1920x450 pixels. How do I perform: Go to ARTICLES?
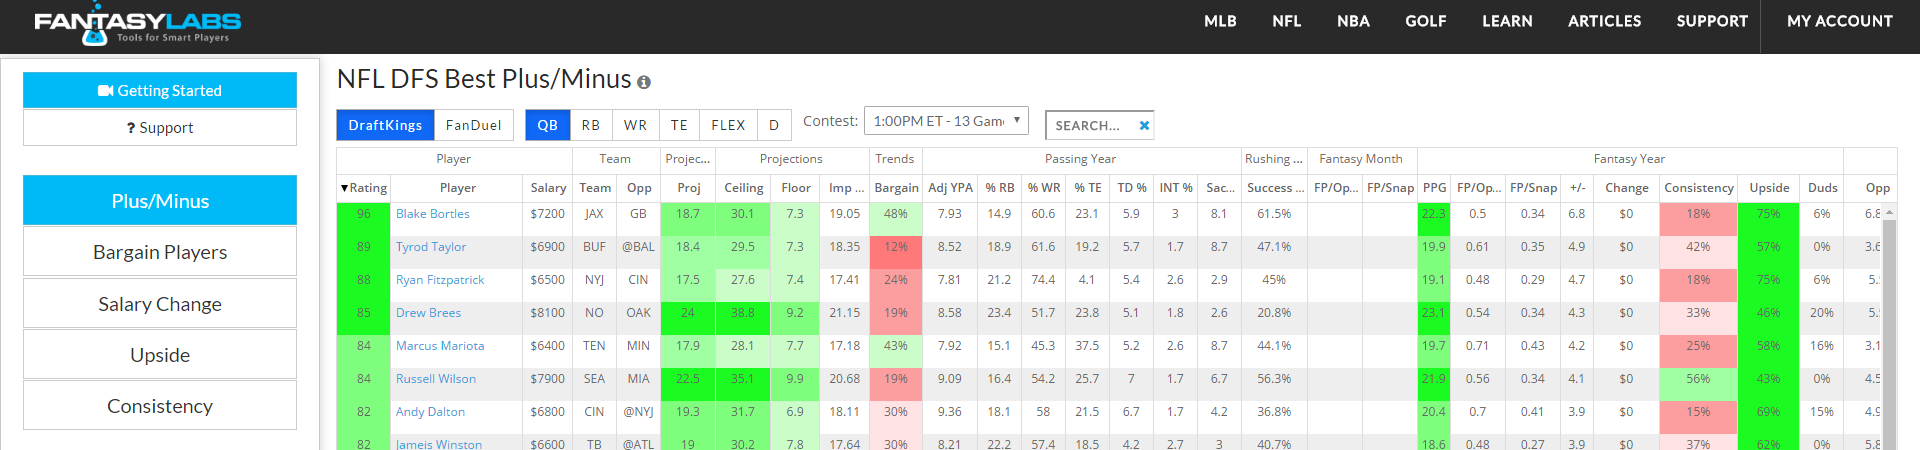1605,21
